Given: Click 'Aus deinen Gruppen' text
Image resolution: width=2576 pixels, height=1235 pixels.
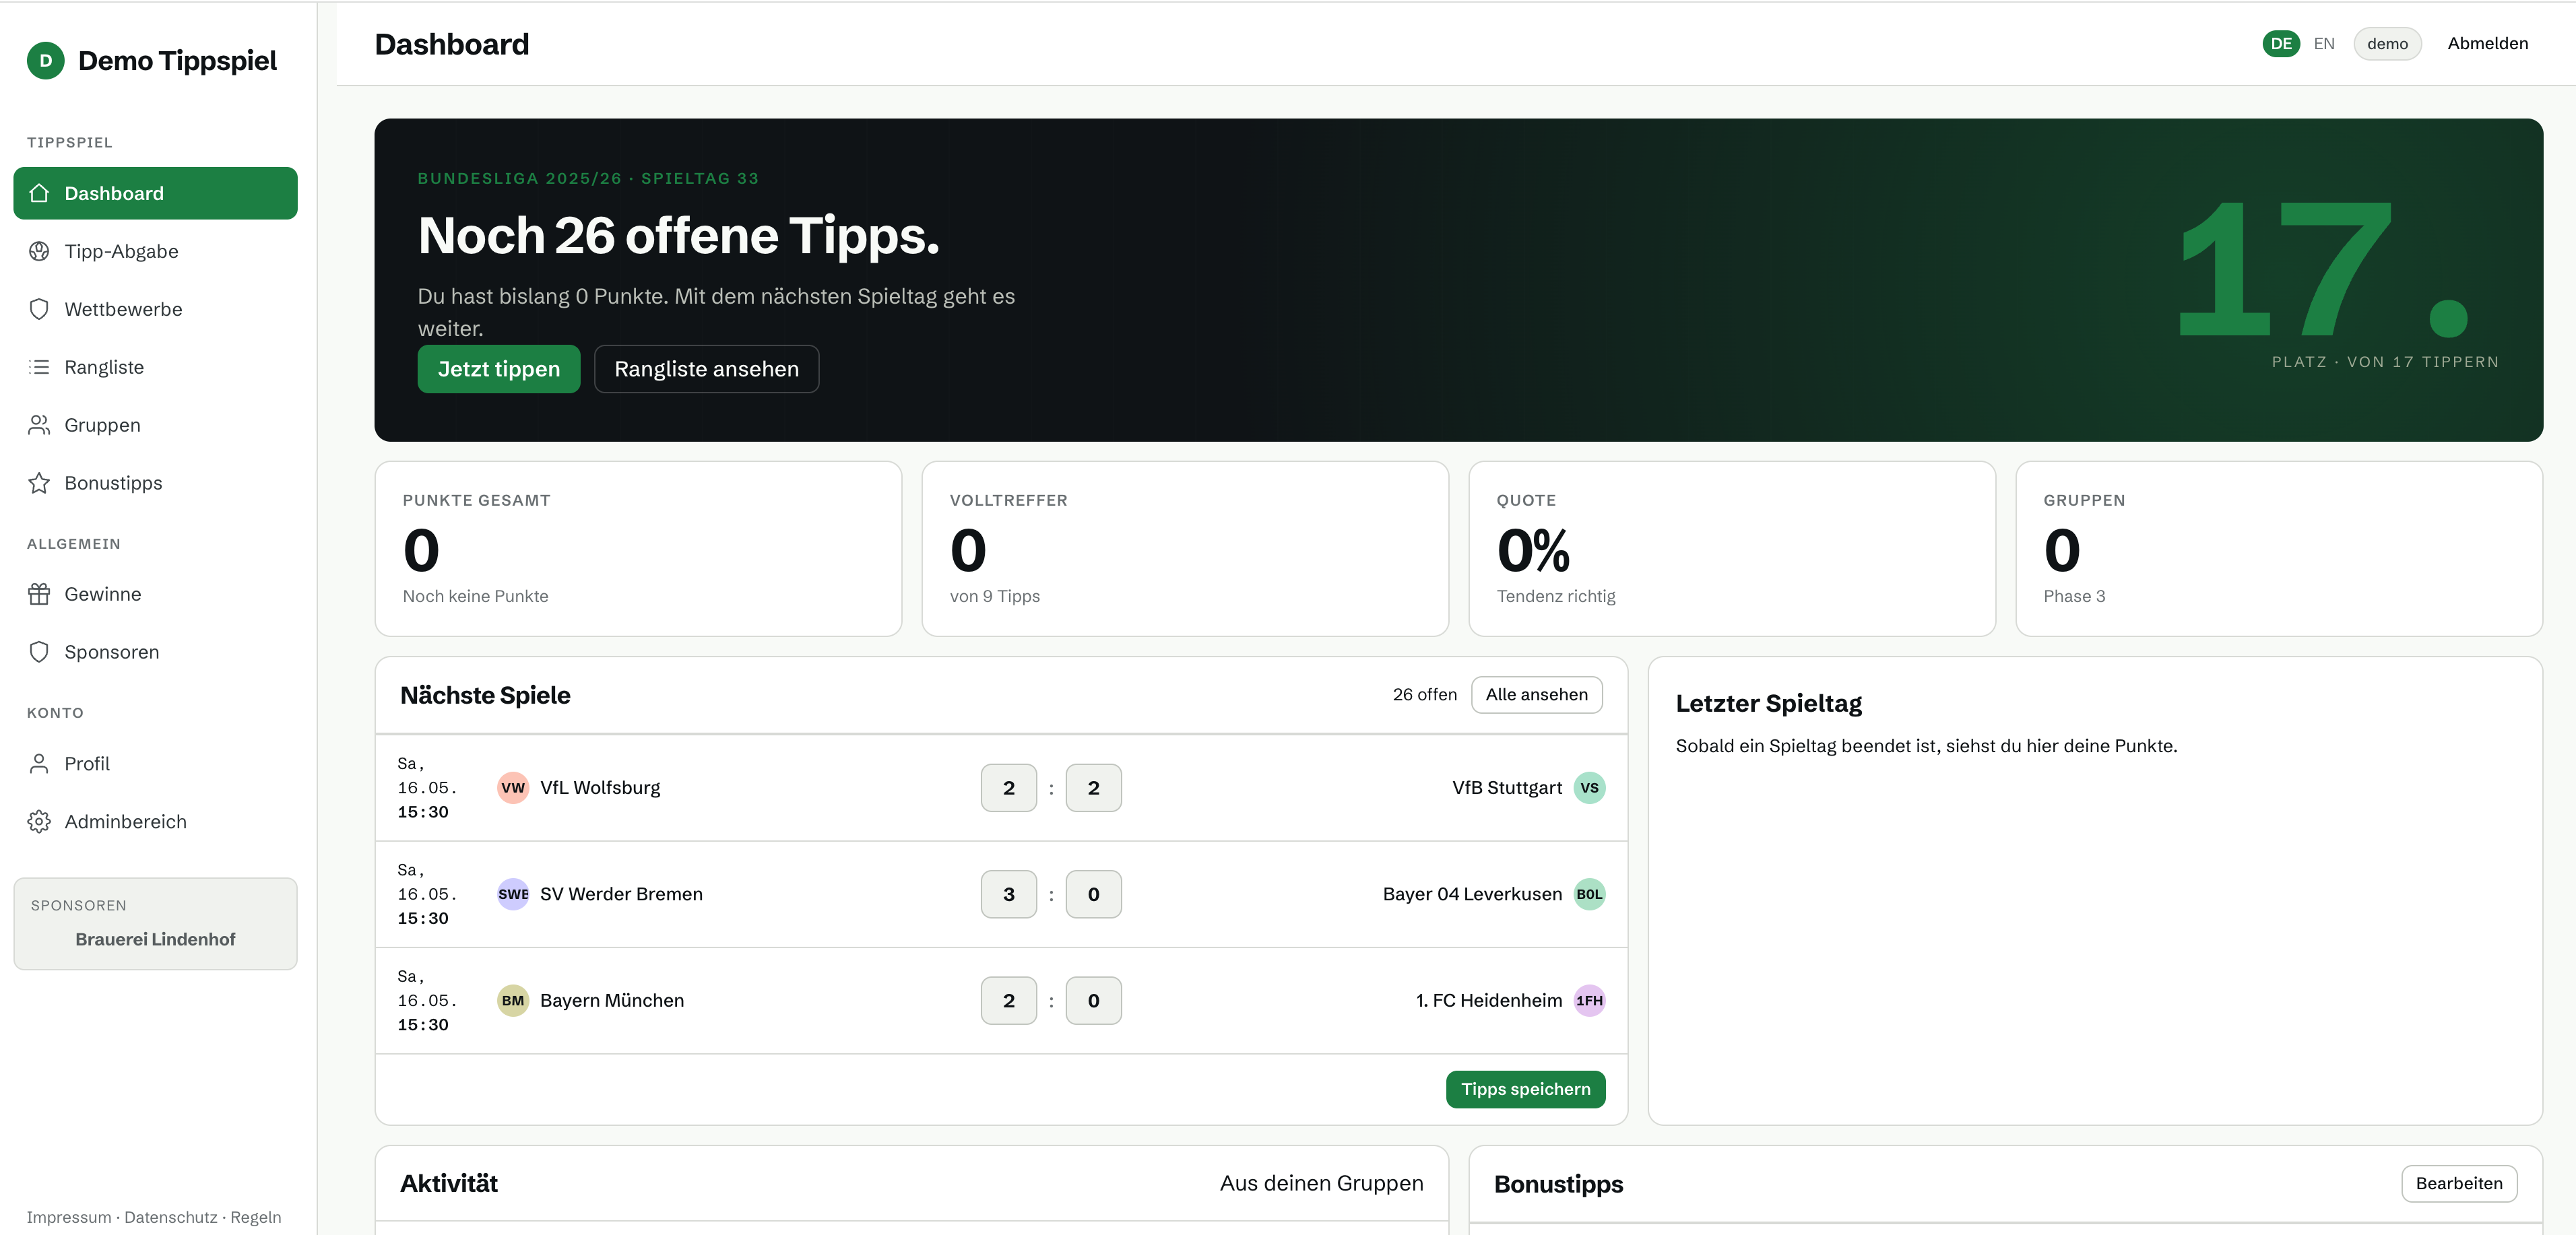Looking at the screenshot, I should pos(1321,1183).
